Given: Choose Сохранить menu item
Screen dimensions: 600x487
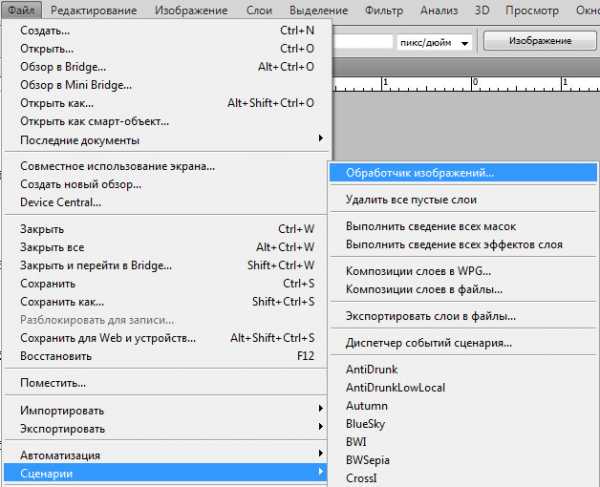Looking at the screenshot, I should [167, 283].
